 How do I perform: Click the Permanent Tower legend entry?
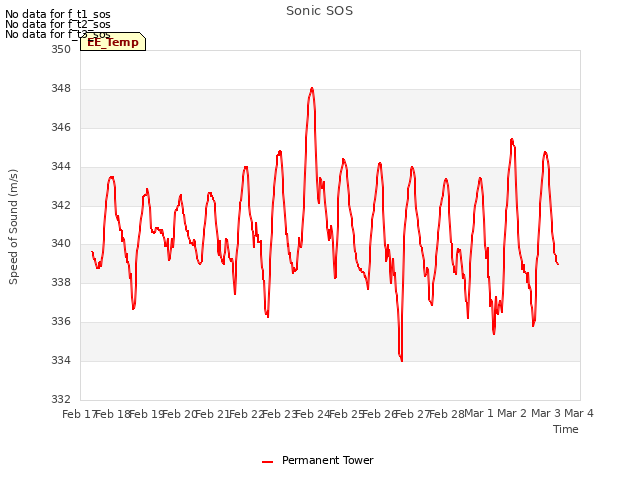(318, 460)
